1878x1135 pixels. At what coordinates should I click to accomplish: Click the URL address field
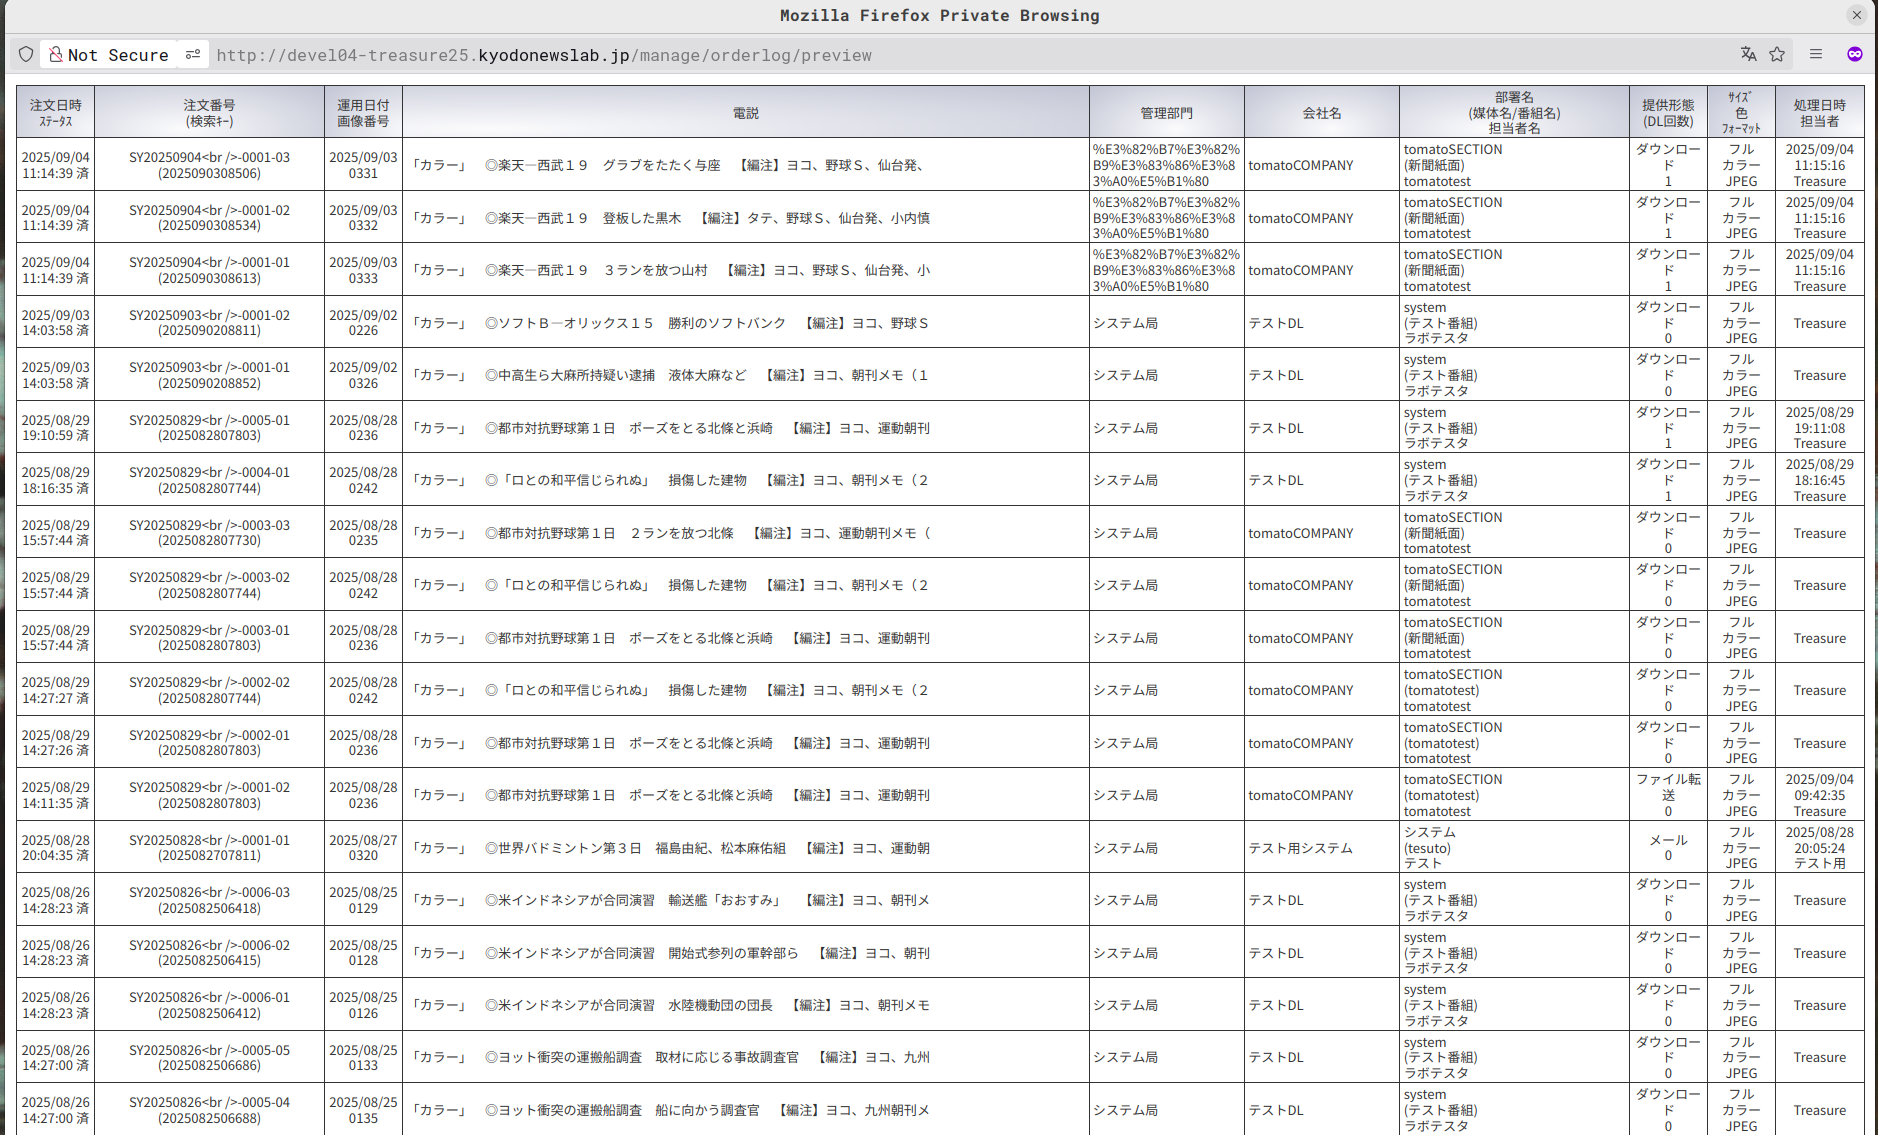[x=900, y=55]
